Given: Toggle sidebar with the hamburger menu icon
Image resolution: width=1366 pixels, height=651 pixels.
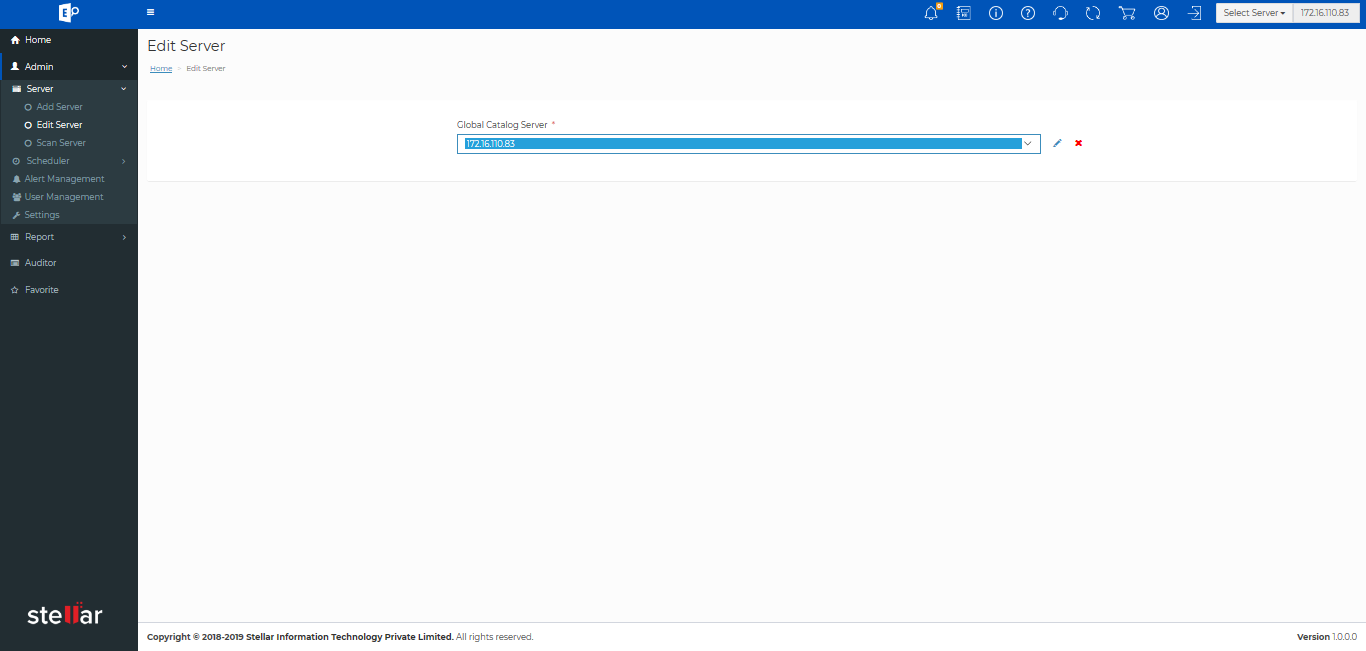Looking at the screenshot, I should 150,13.
